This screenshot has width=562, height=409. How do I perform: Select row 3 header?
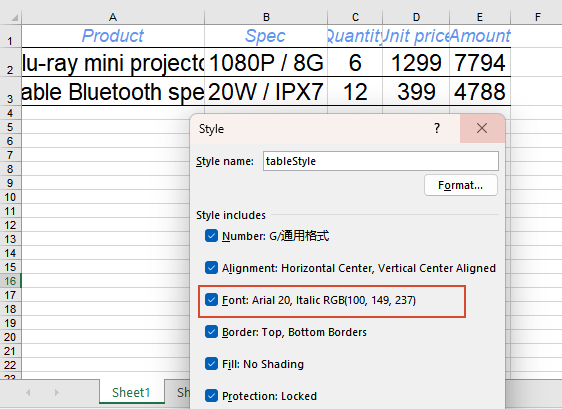click(10, 92)
